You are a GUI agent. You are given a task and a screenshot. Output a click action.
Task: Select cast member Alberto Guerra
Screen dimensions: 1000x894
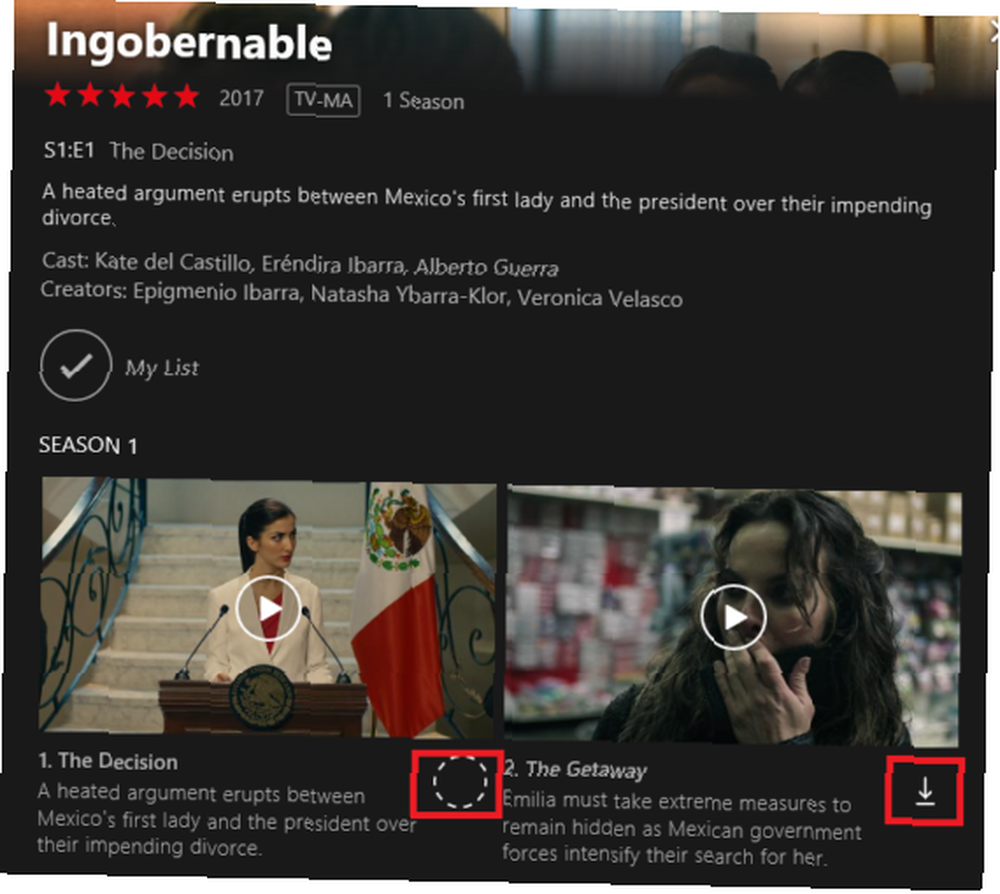click(487, 267)
